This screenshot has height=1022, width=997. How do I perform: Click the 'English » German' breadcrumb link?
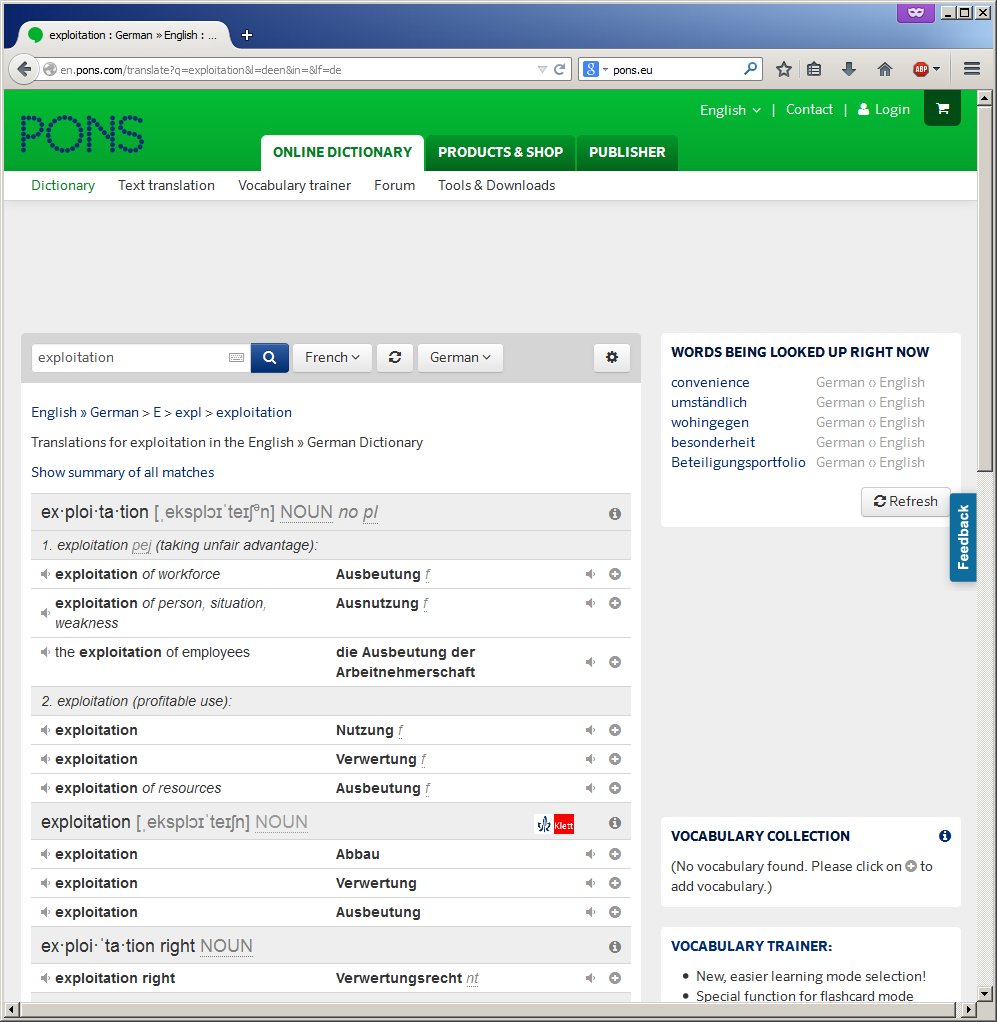[x=85, y=413]
